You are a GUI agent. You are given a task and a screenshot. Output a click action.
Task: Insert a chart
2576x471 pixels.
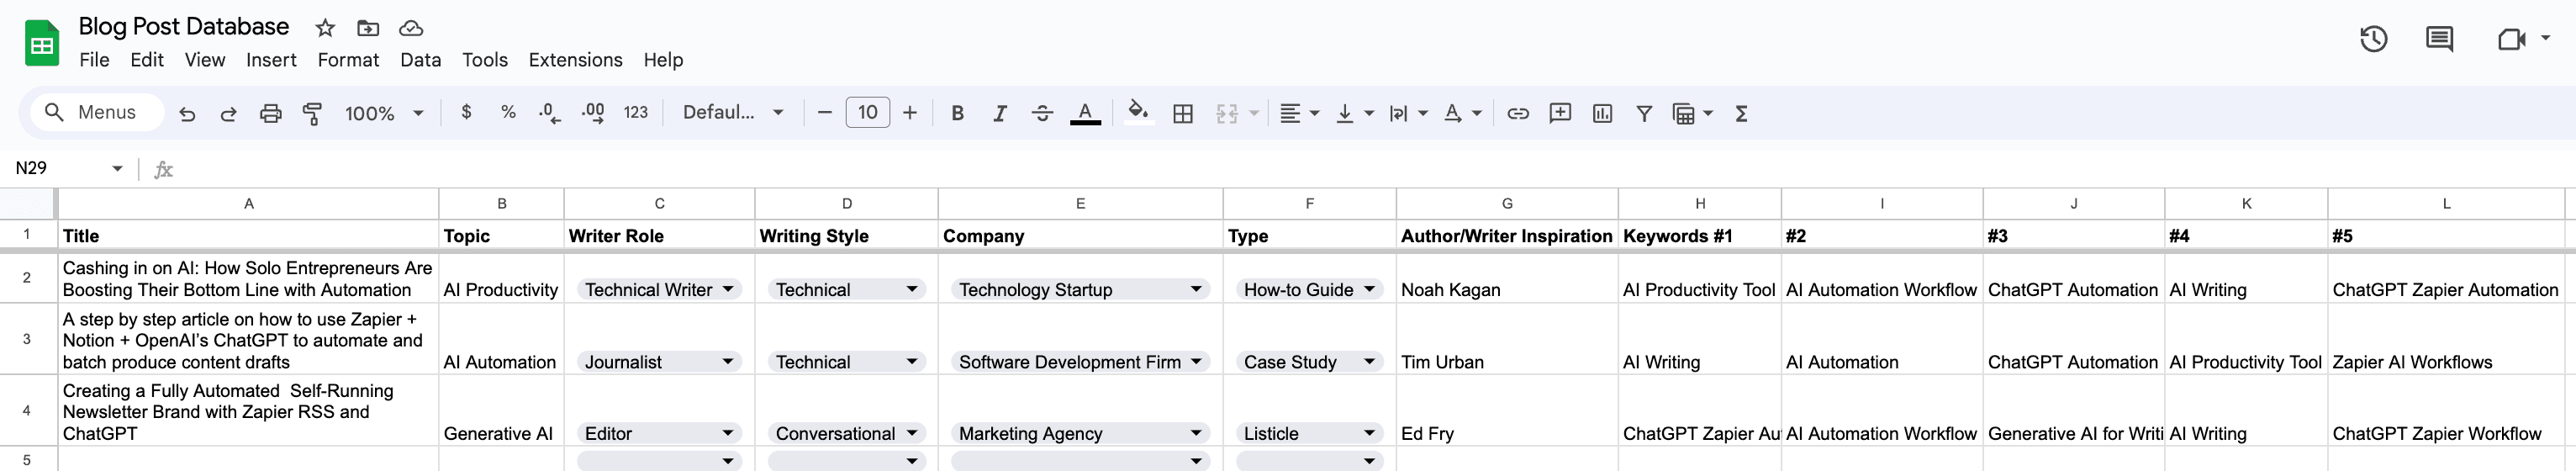[x=1602, y=113]
